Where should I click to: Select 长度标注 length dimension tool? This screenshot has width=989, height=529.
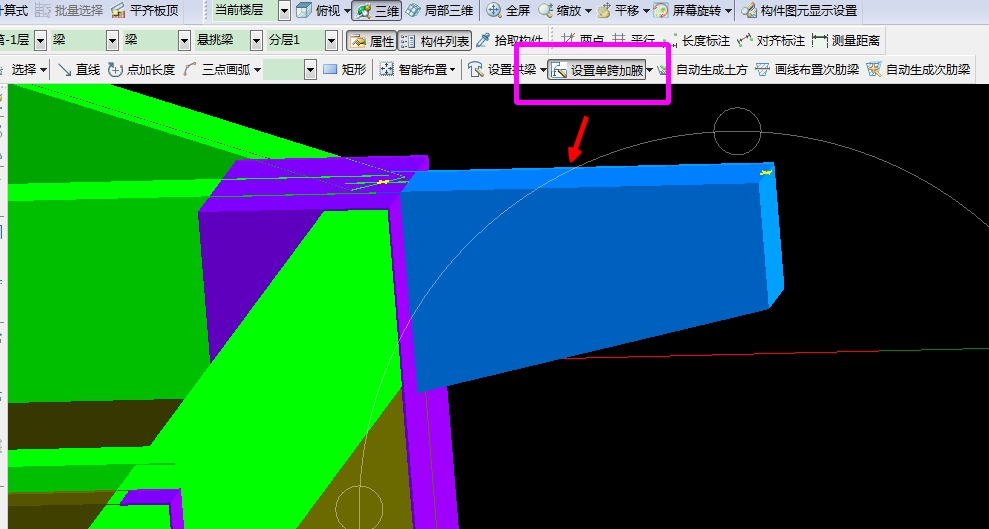(697, 41)
